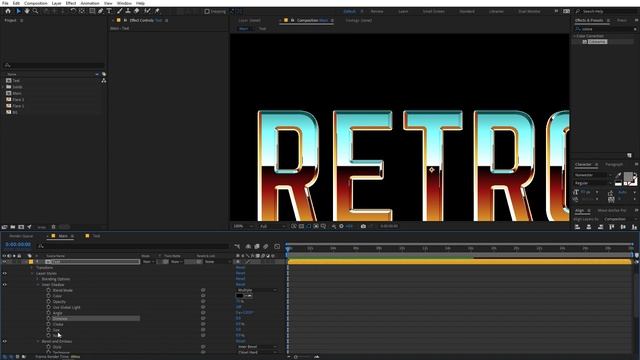Toggle Layer Styles visibility eye
The height and width of the screenshot is (360, 640).
coord(4,273)
